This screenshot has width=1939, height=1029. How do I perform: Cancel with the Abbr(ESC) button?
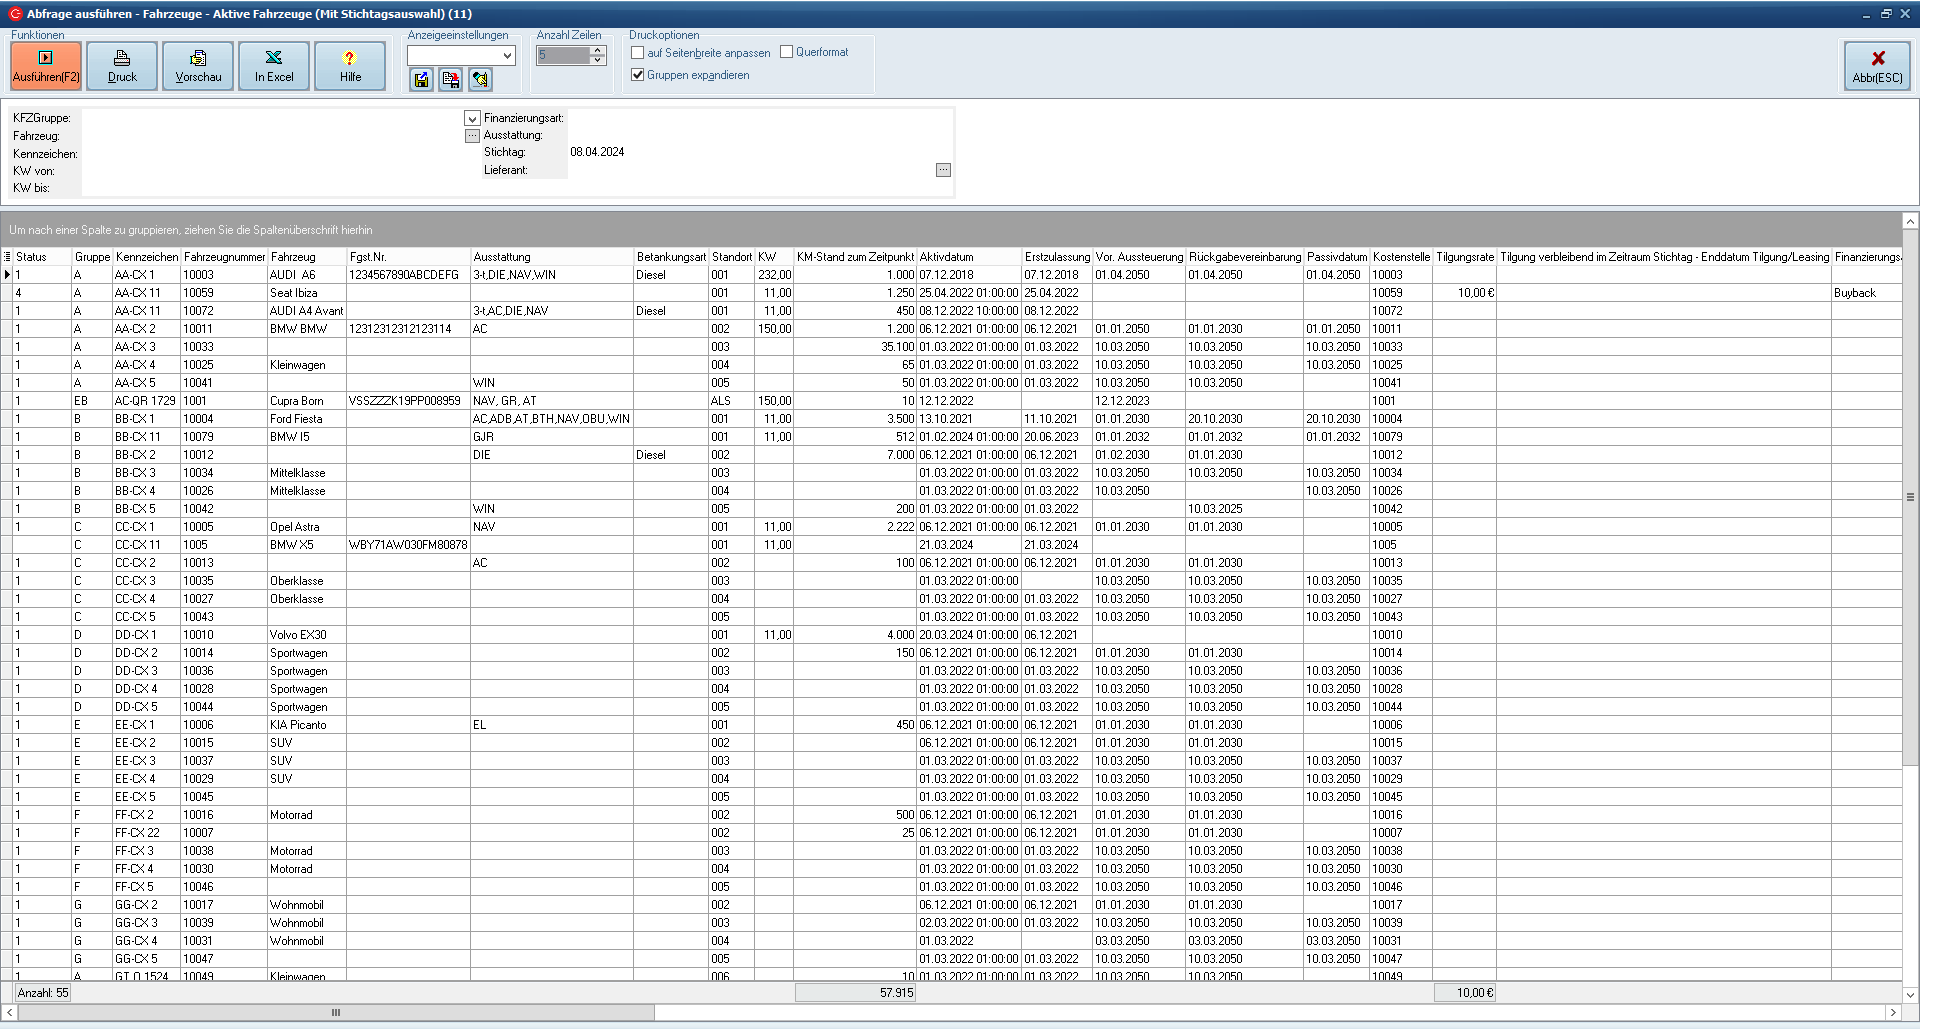(1877, 66)
